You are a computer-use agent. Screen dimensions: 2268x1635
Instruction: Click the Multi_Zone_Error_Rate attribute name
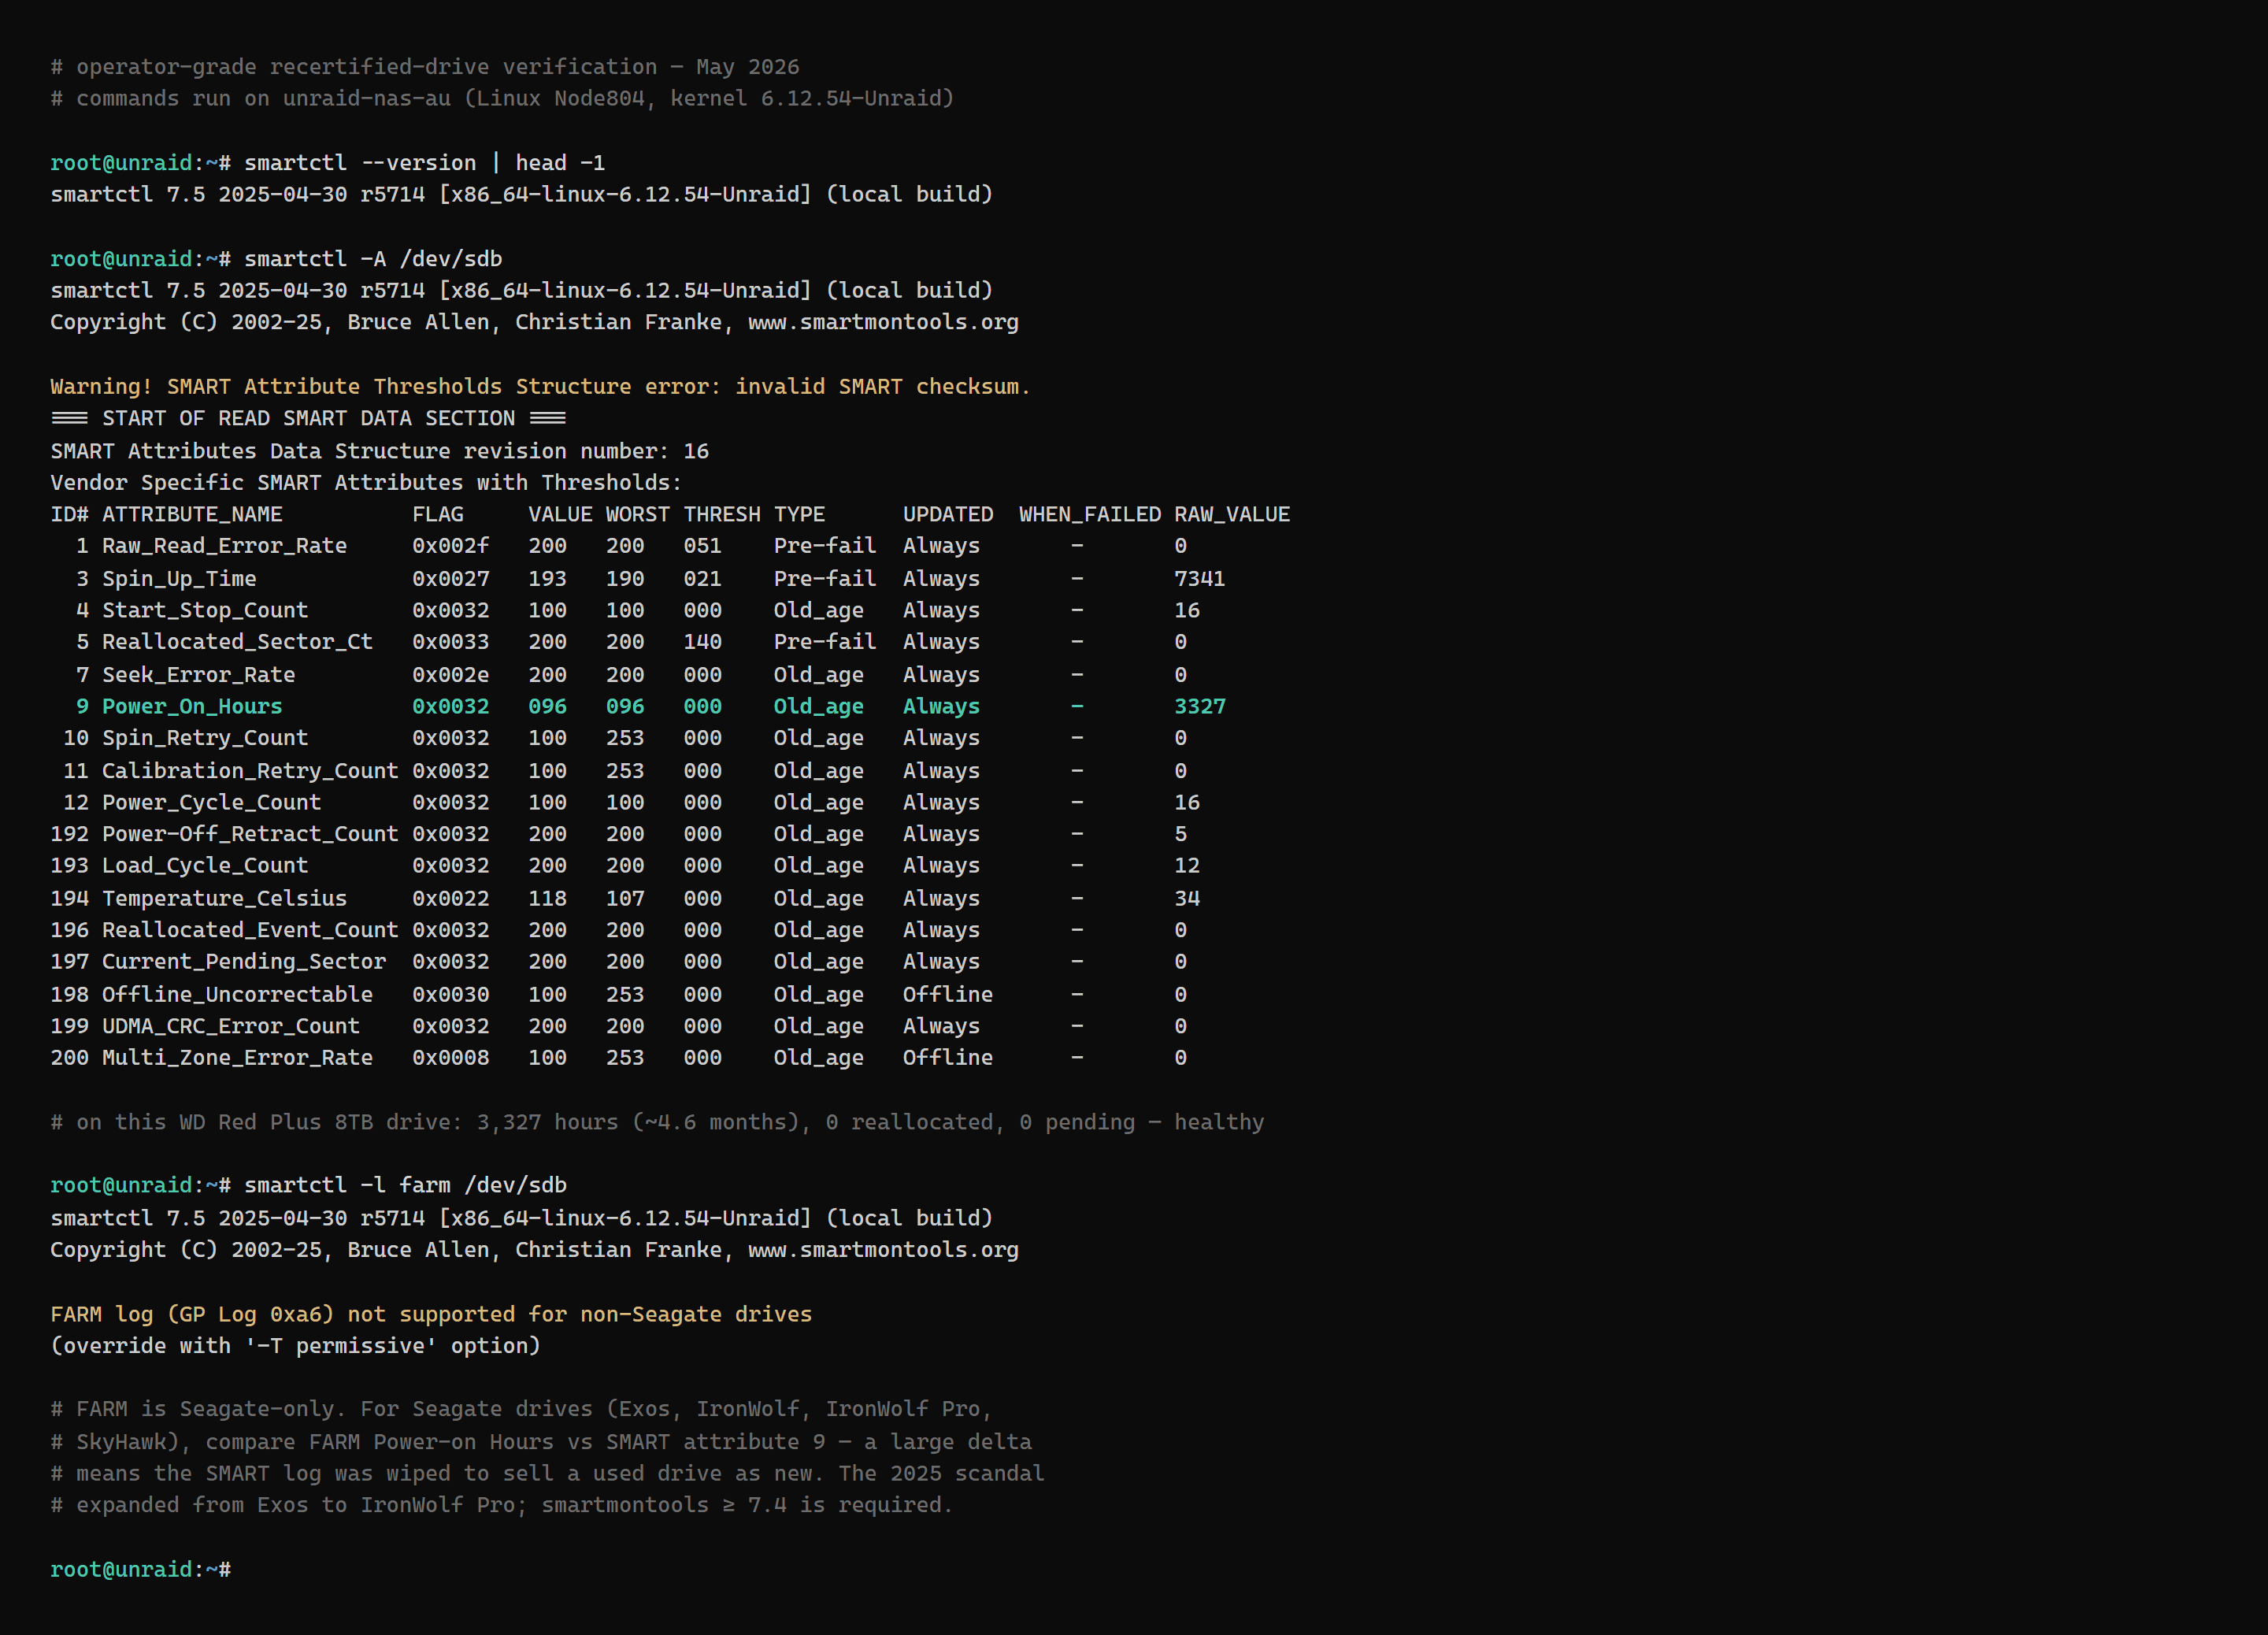(237, 1058)
